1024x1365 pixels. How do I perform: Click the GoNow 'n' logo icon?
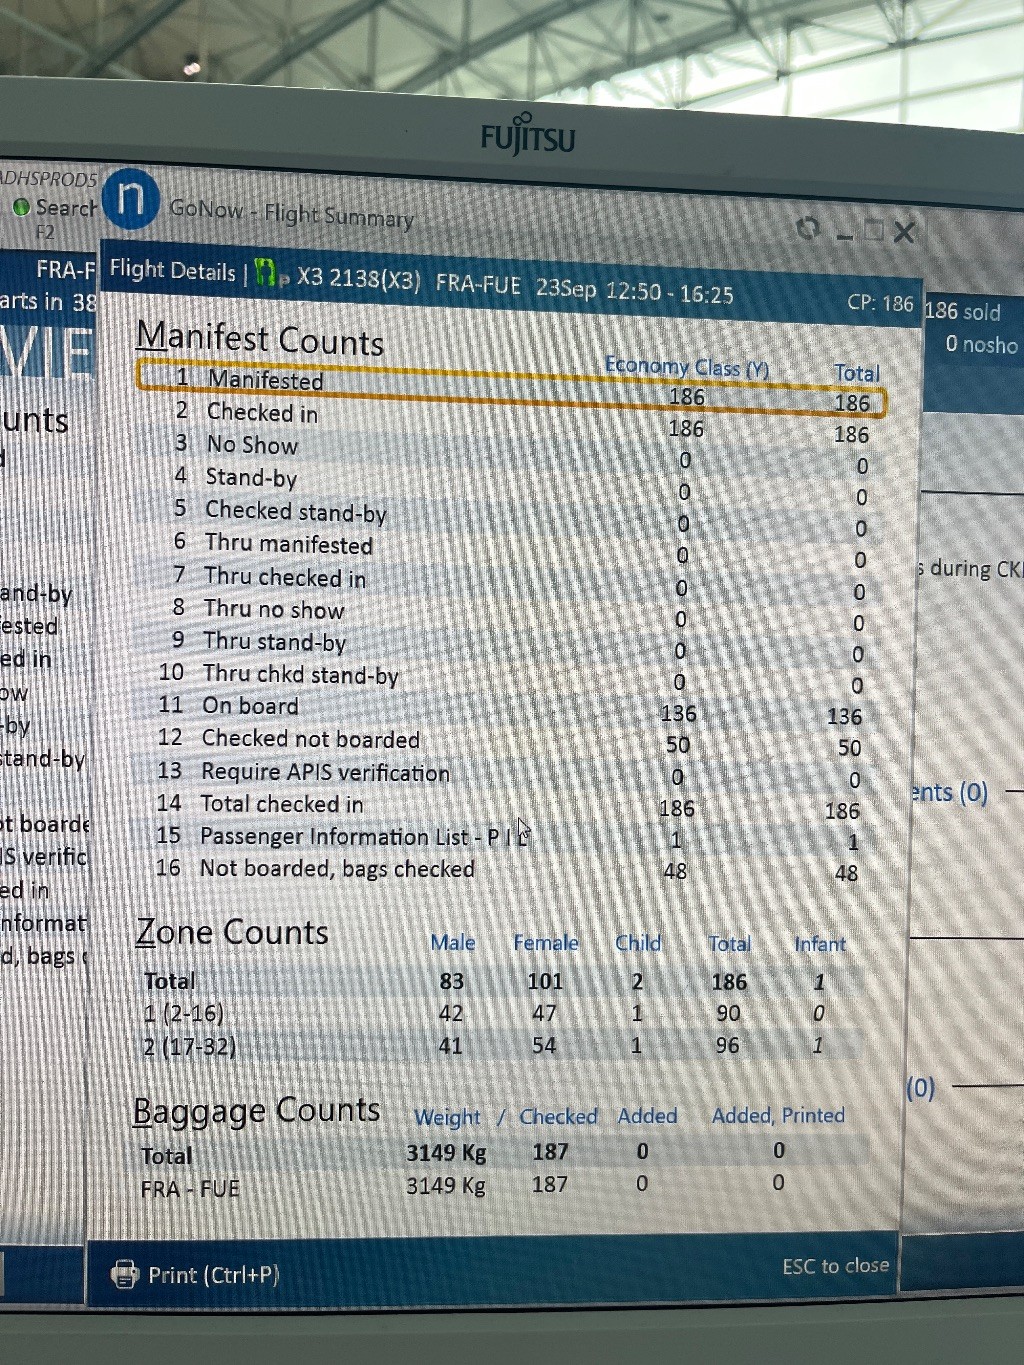click(131, 198)
